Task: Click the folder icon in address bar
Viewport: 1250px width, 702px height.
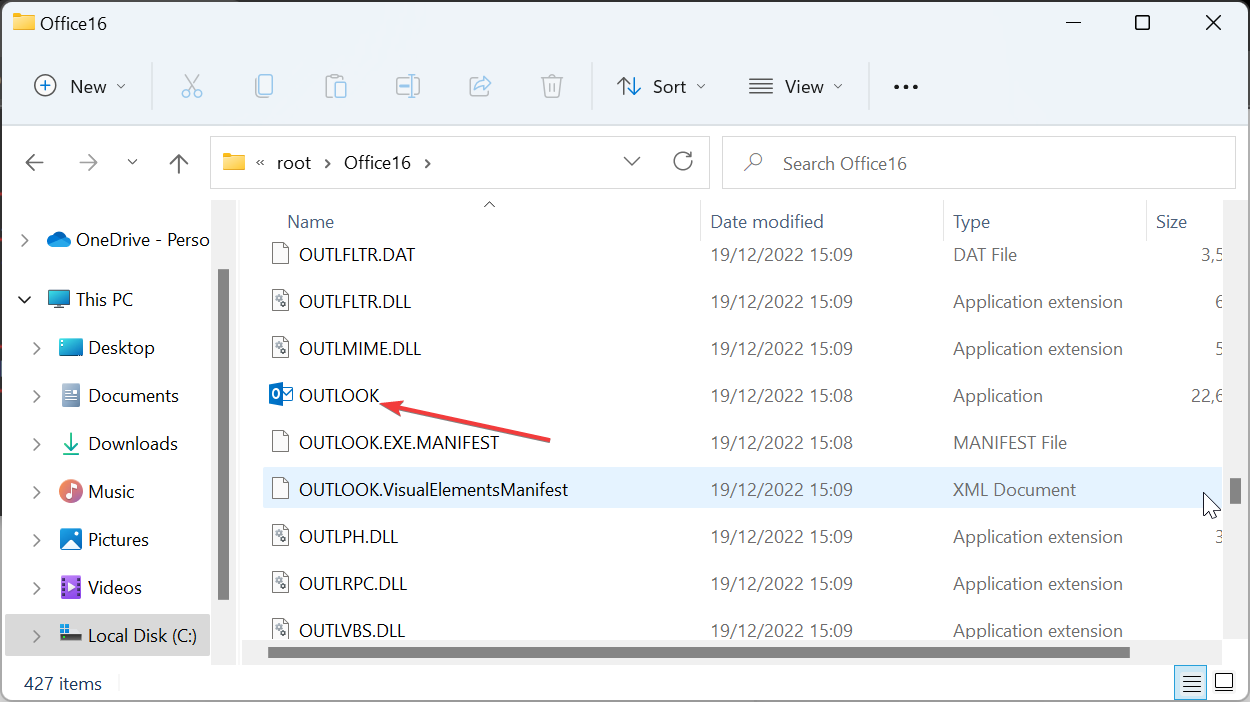Action: pyautogui.click(x=234, y=162)
